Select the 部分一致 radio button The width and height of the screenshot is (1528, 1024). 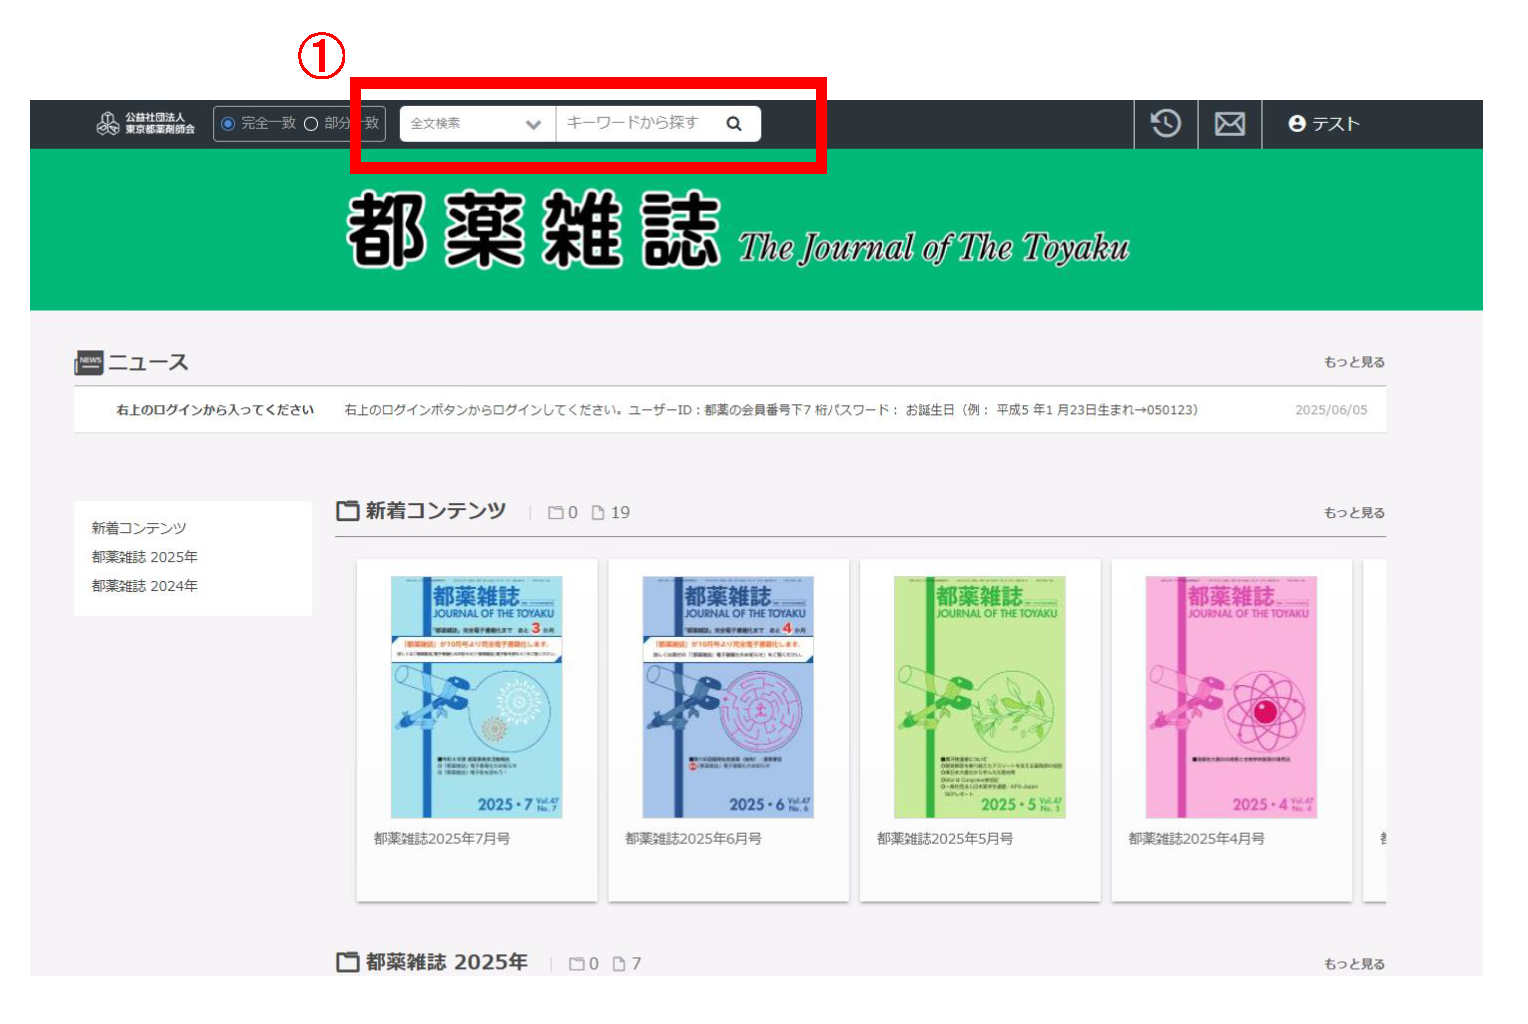311,124
